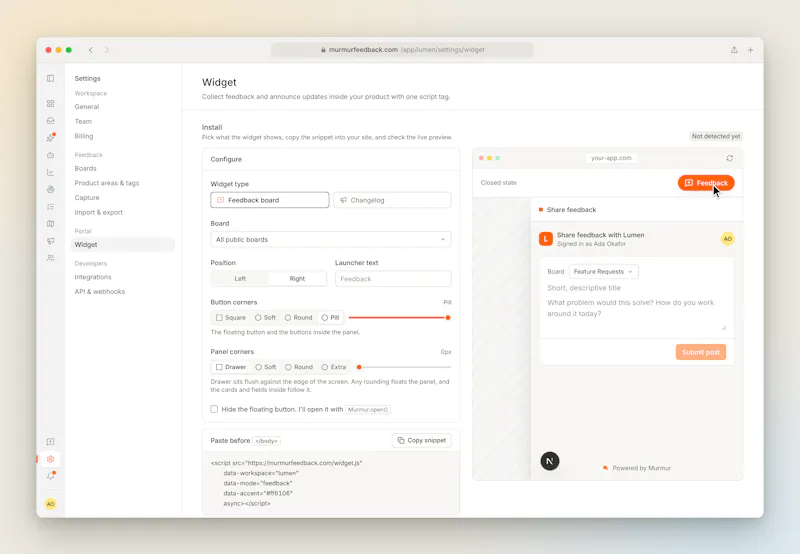The image size is (800, 554).
Task: Click the orange Feedback launcher button
Action: coord(706,183)
